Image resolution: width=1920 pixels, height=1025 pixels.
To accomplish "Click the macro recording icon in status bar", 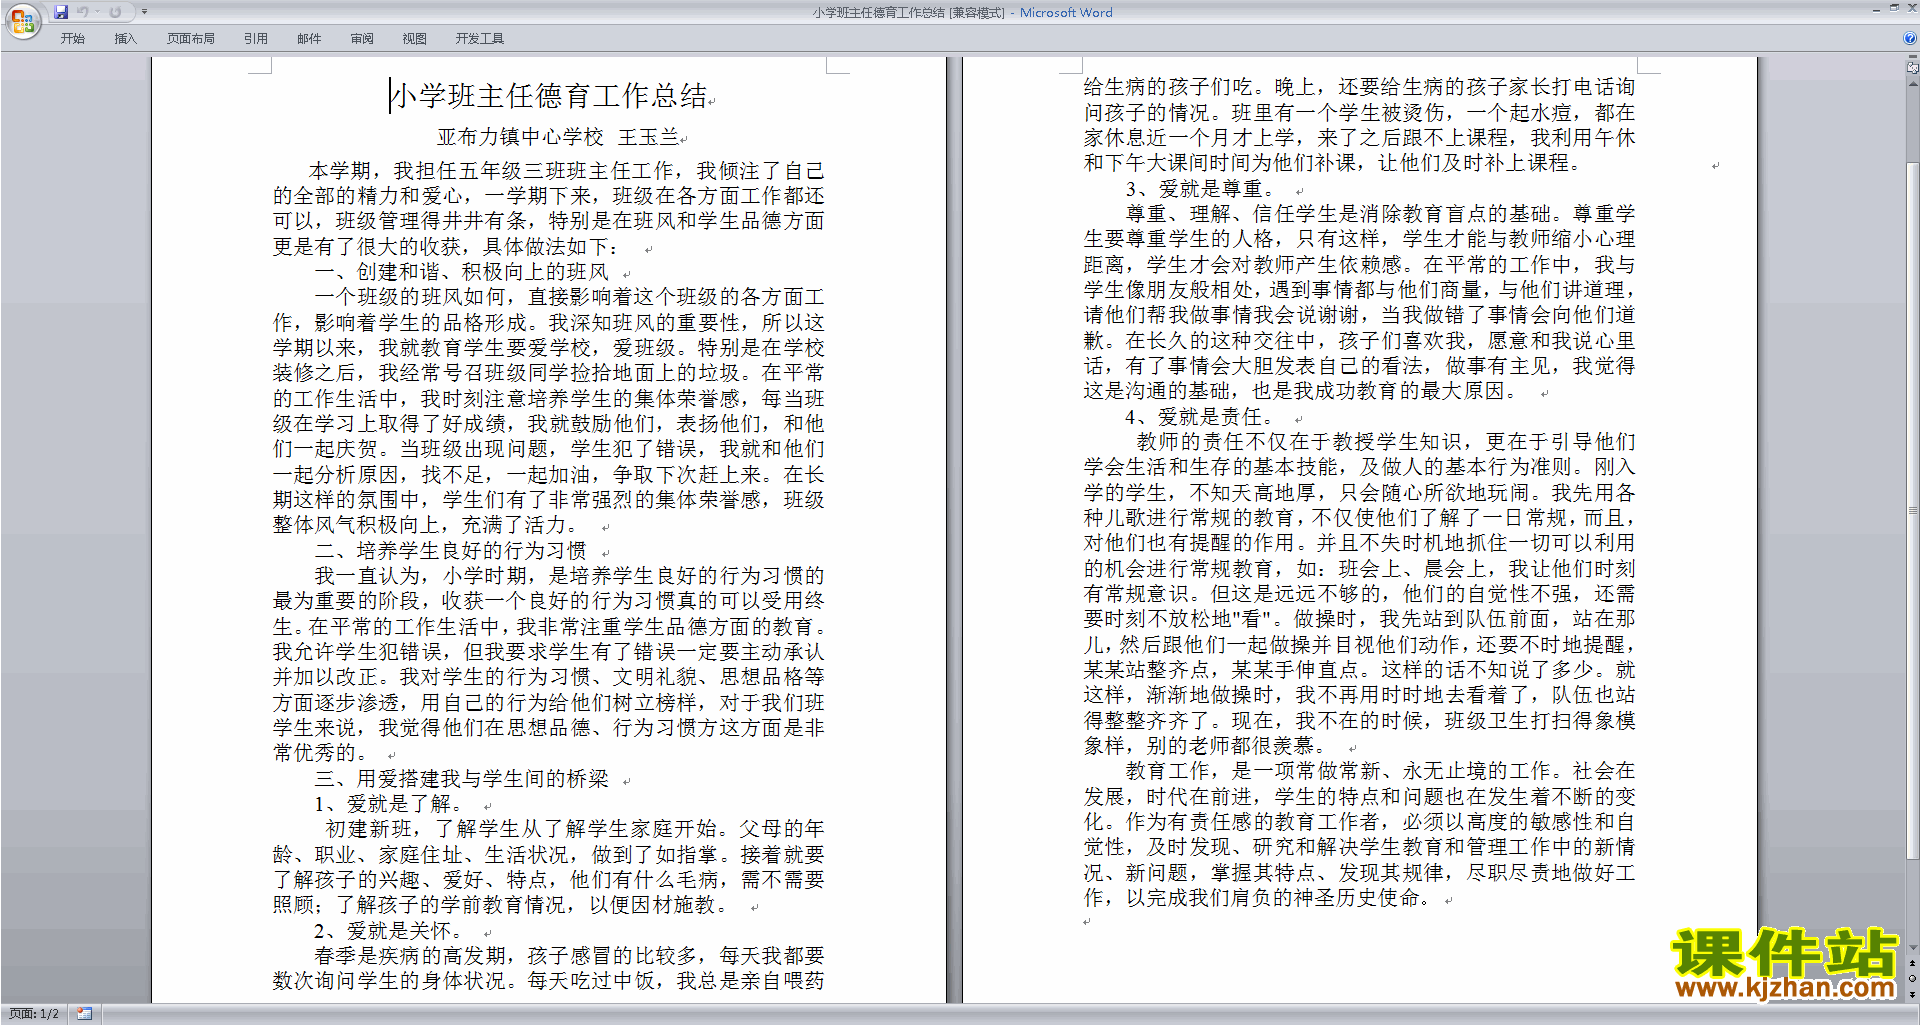I will pyautogui.click(x=84, y=1014).
